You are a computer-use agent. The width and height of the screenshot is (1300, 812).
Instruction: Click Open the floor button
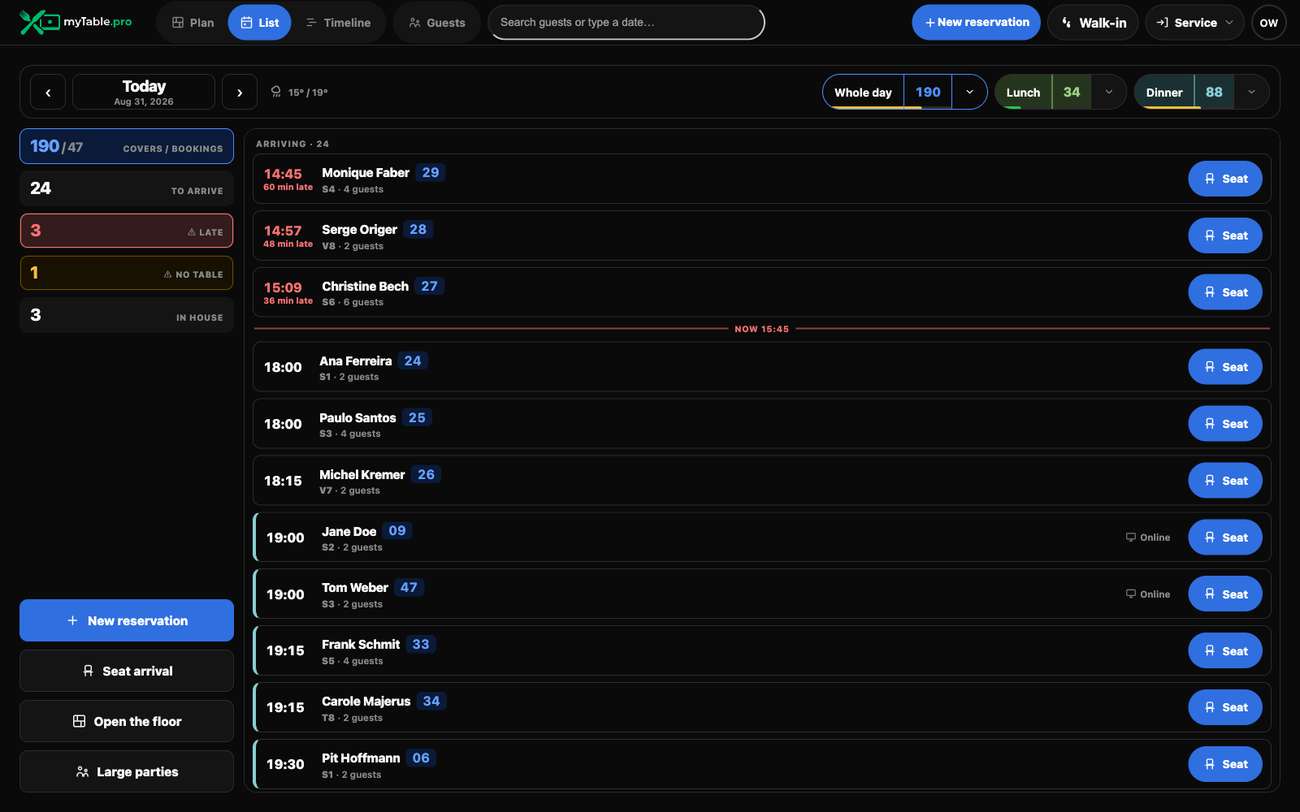click(x=127, y=721)
